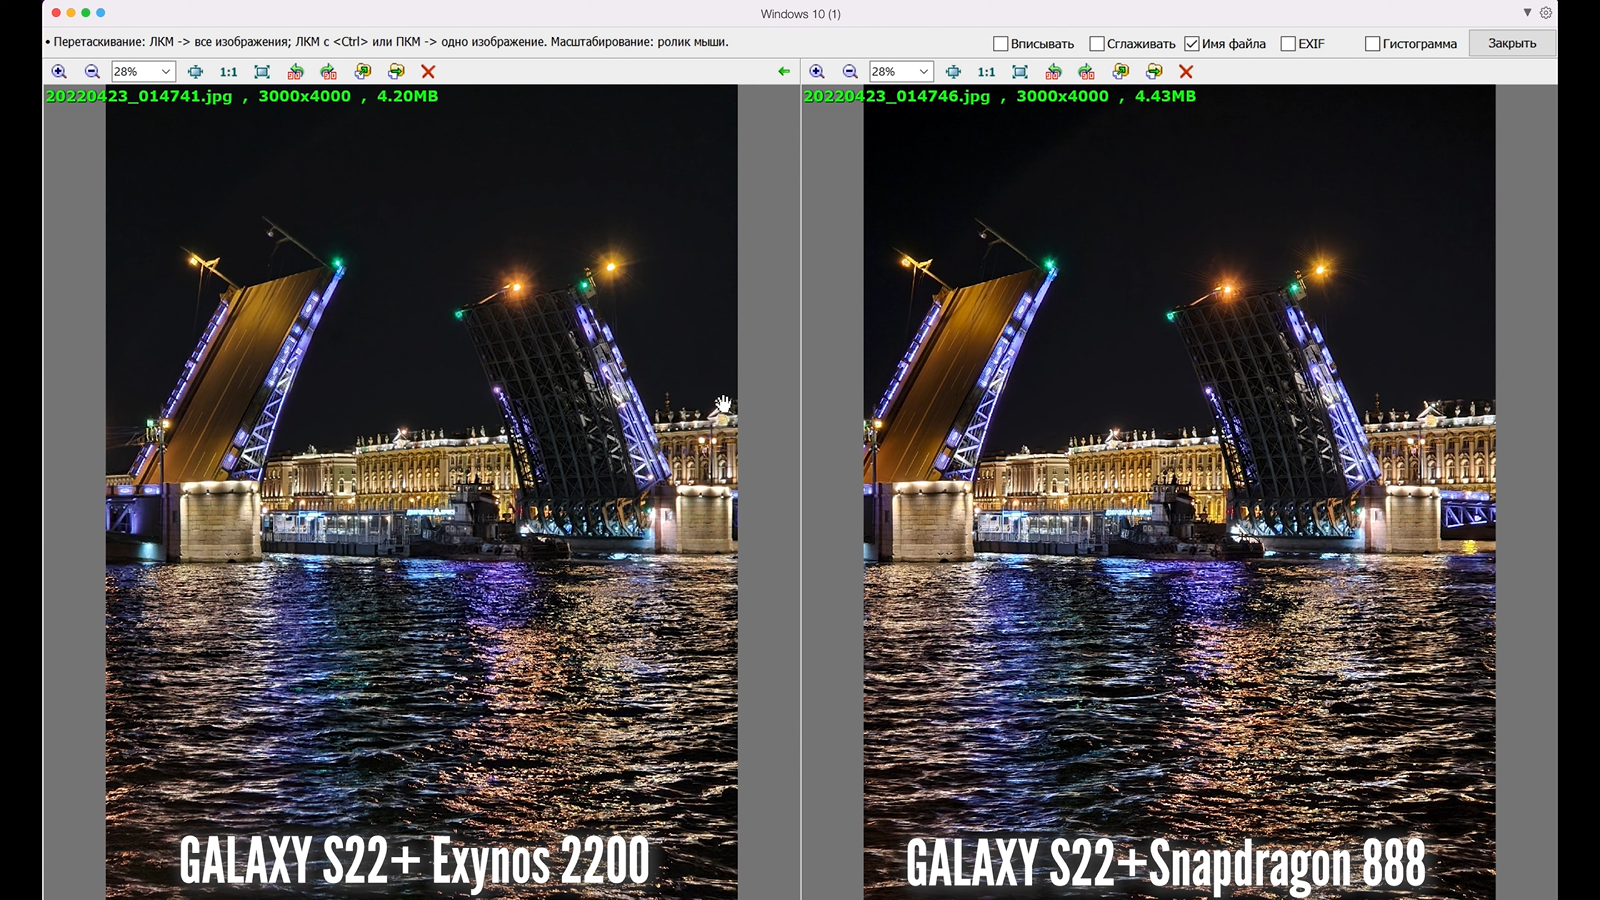Viewport: 1600px width, 900px height.
Task: Zoom out on the 014741.jpg image
Action: point(92,72)
